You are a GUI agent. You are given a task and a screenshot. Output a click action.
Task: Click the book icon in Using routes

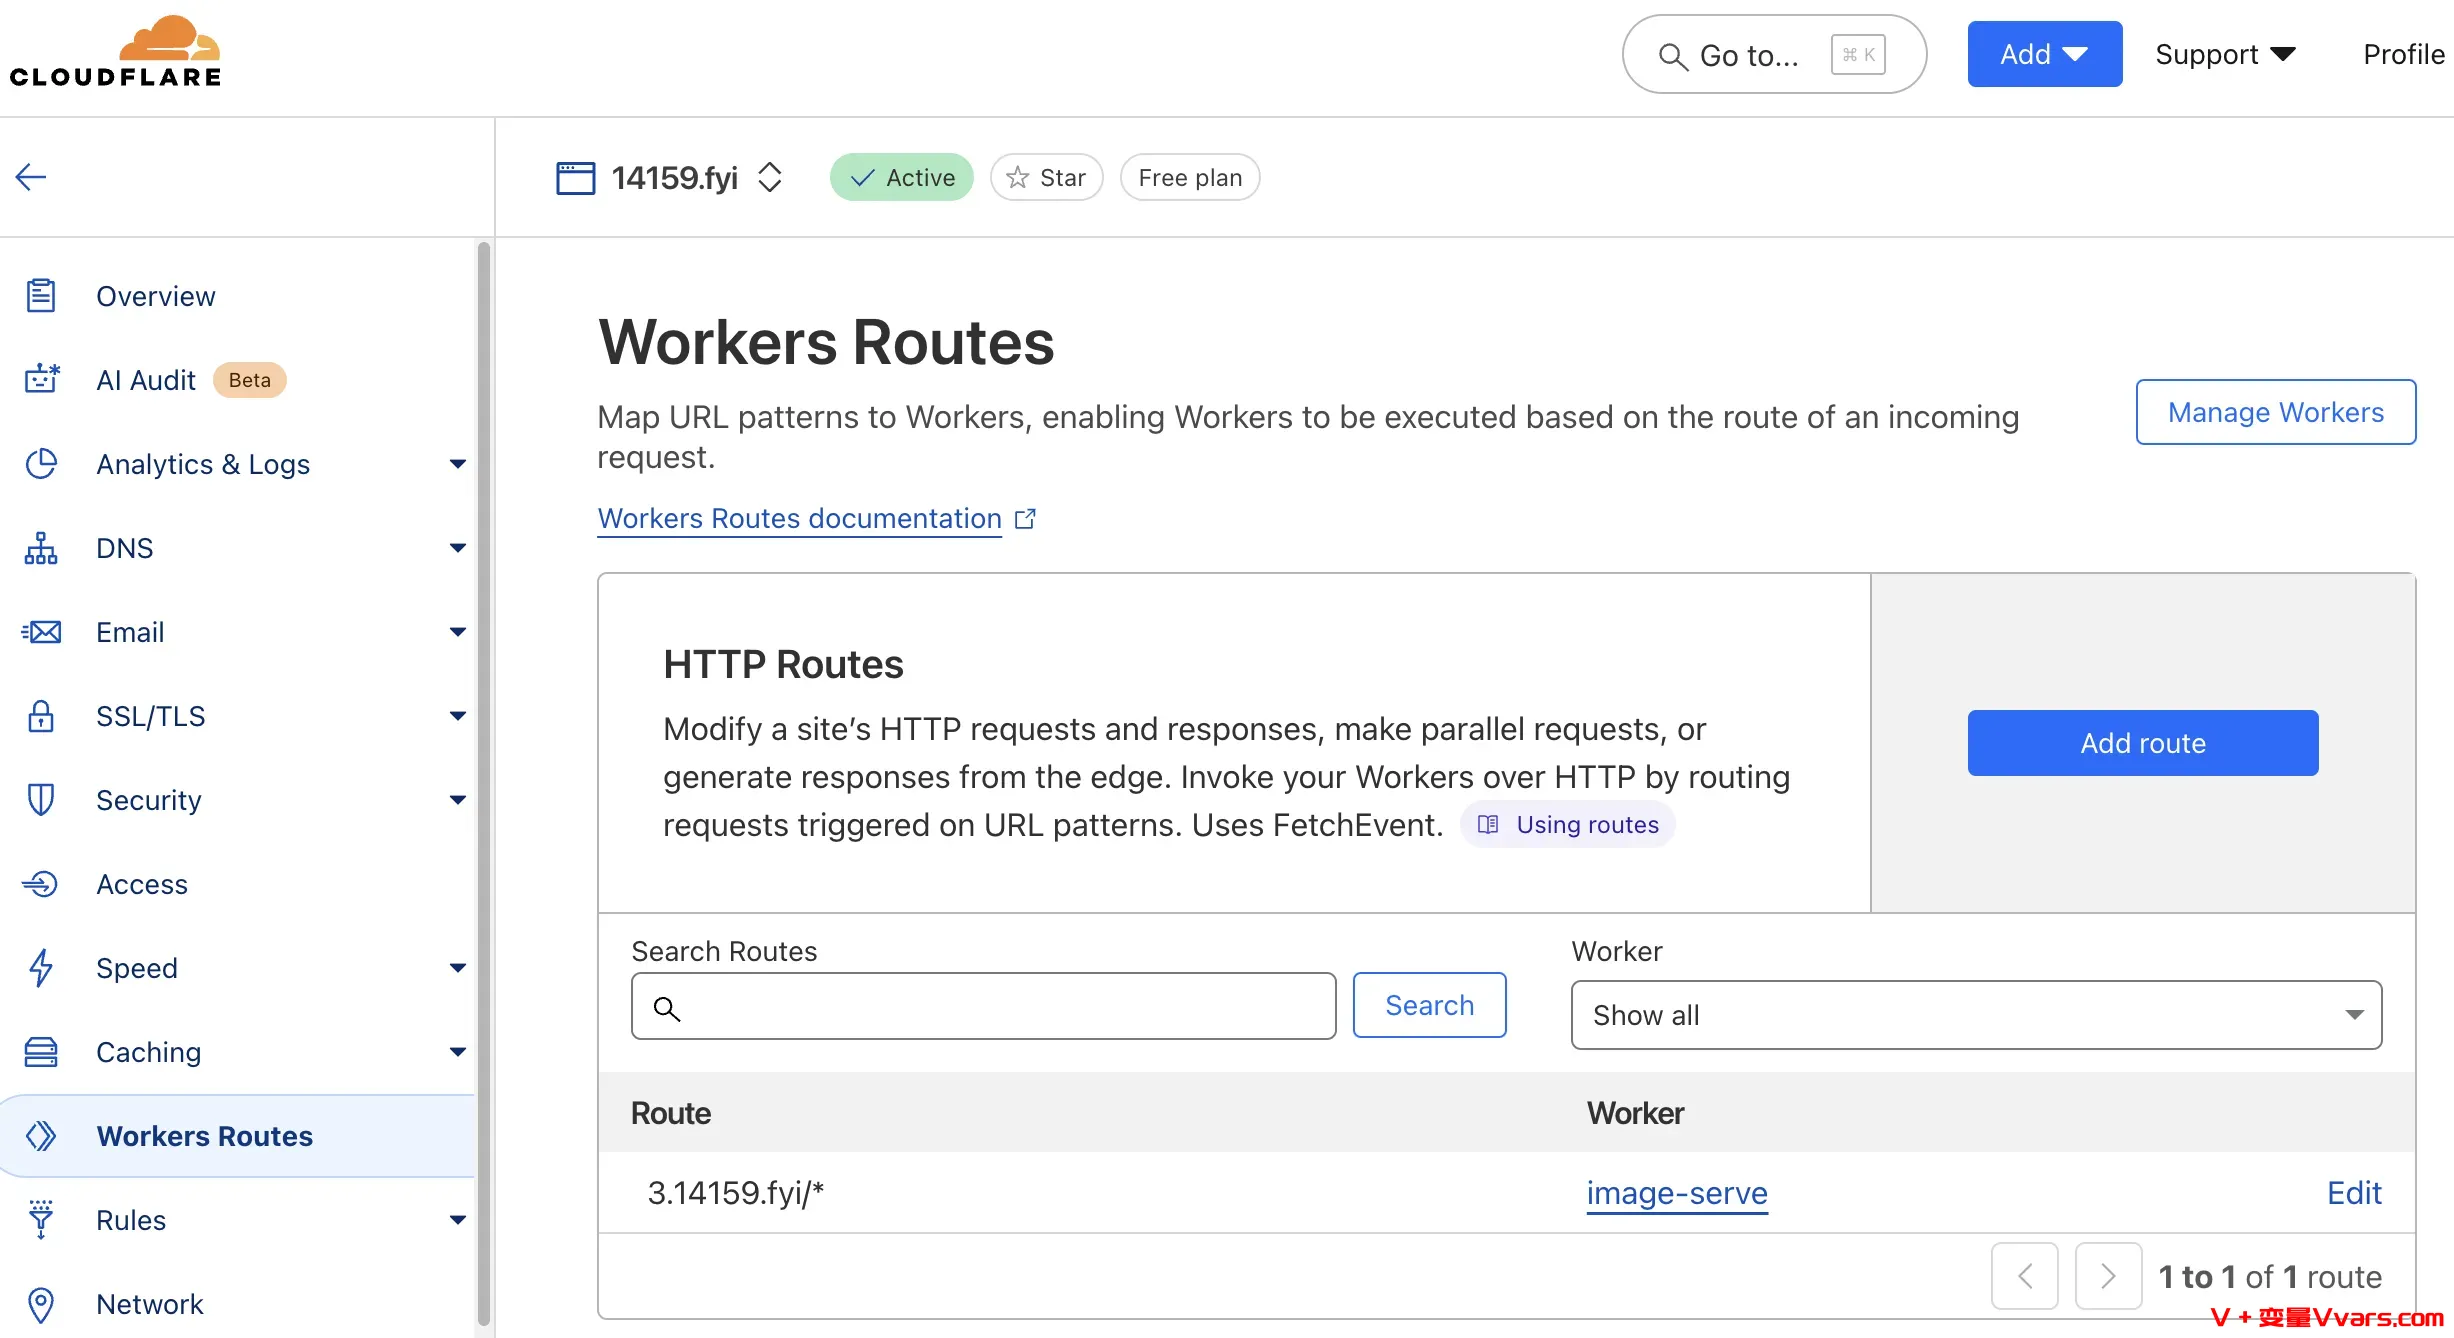tap(1489, 825)
